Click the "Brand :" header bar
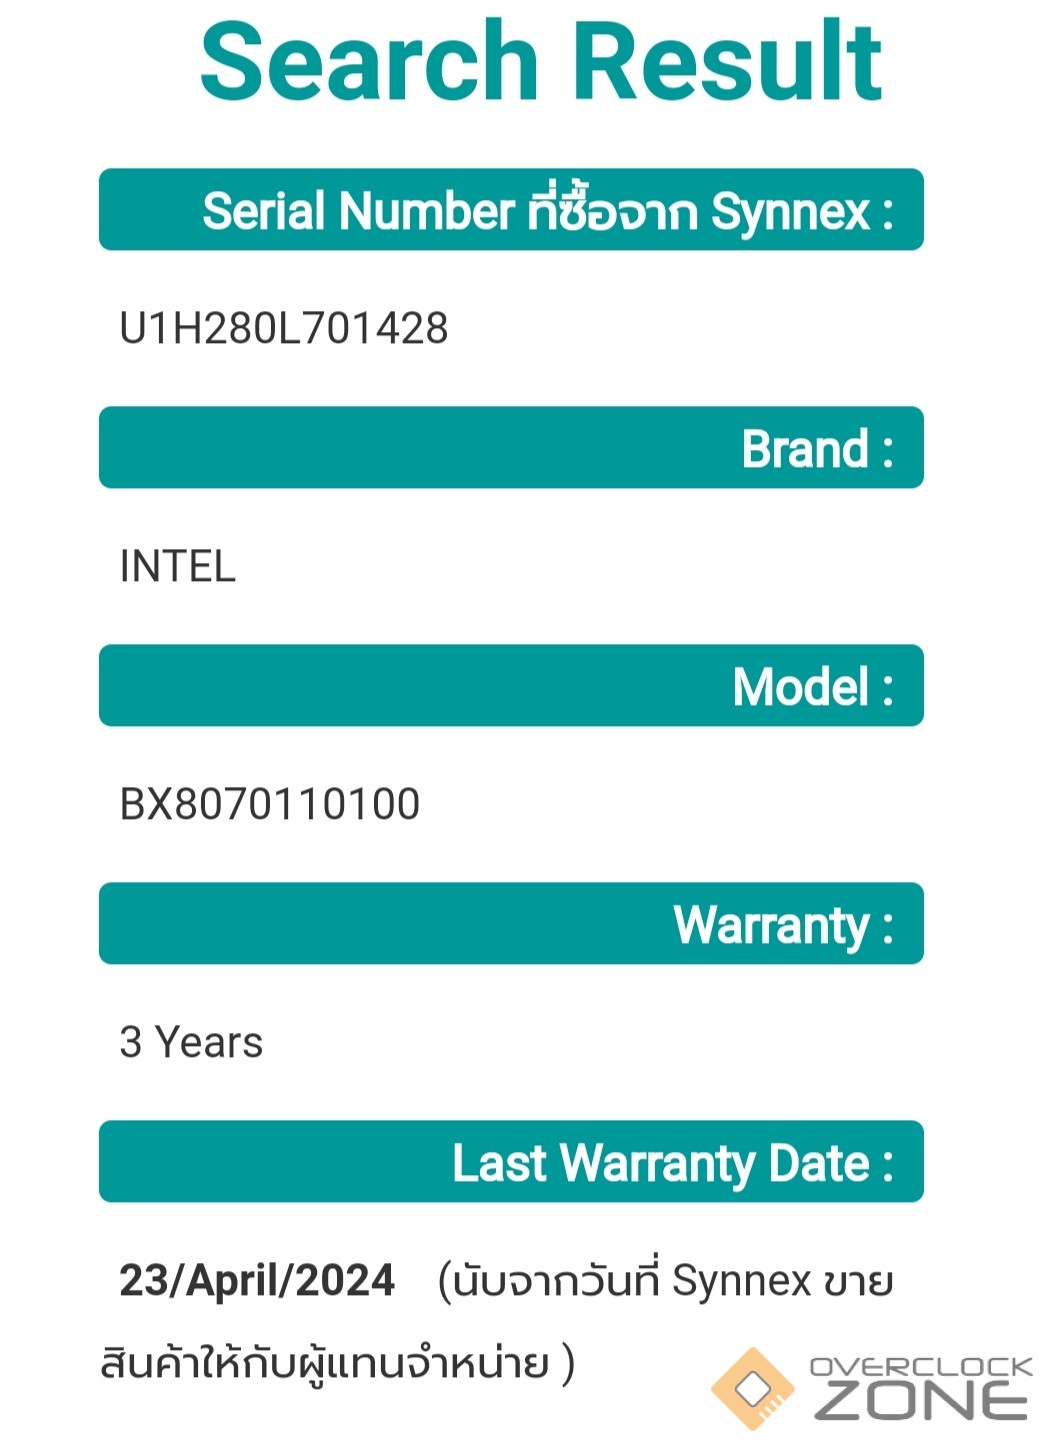 click(x=511, y=448)
